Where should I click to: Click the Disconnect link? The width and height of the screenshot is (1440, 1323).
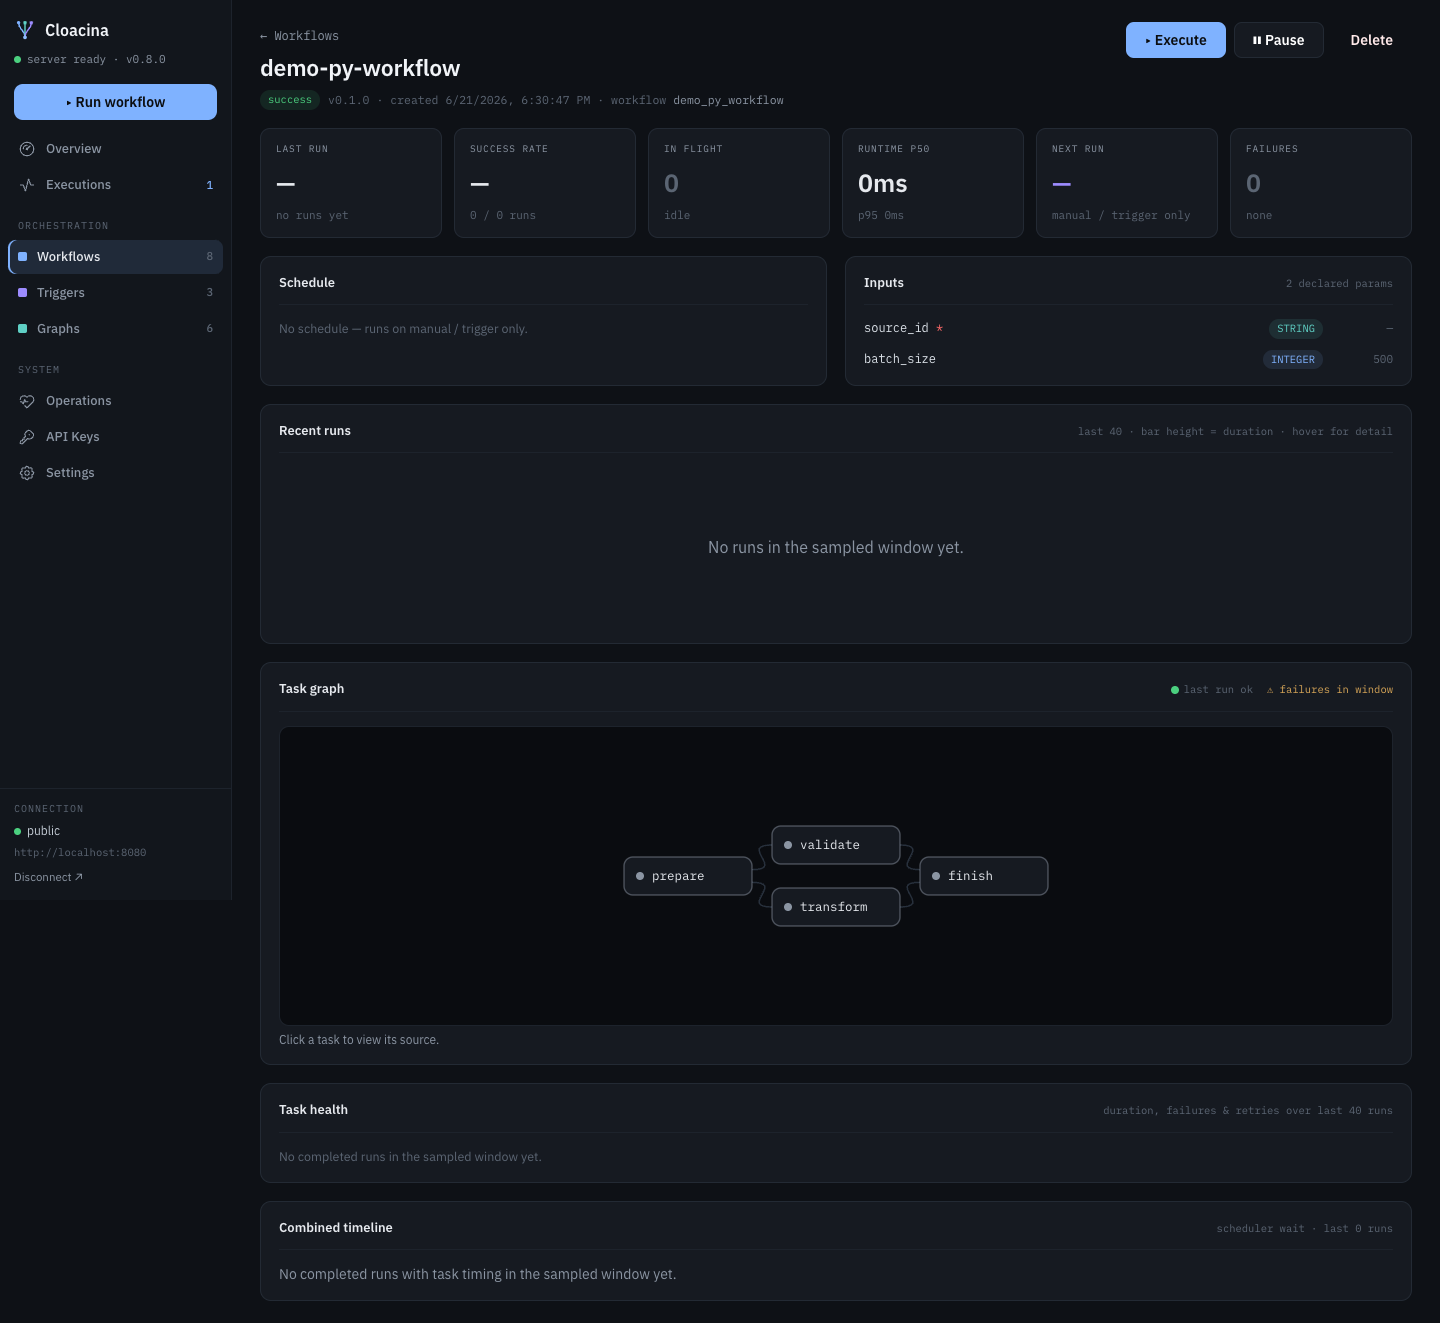click(48, 878)
